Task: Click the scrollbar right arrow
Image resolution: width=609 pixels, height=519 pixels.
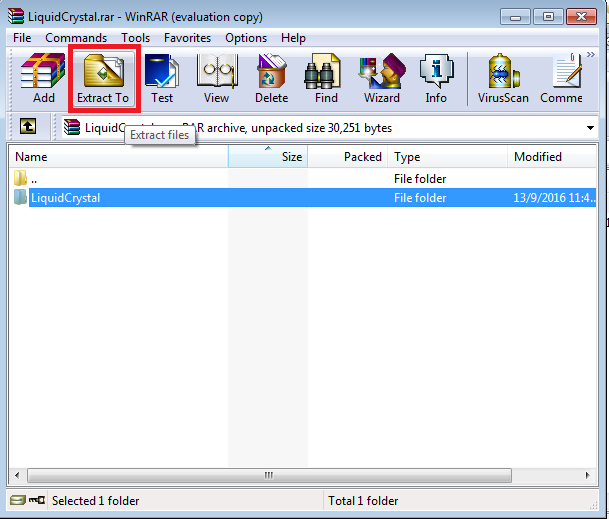Action: [x=587, y=475]
